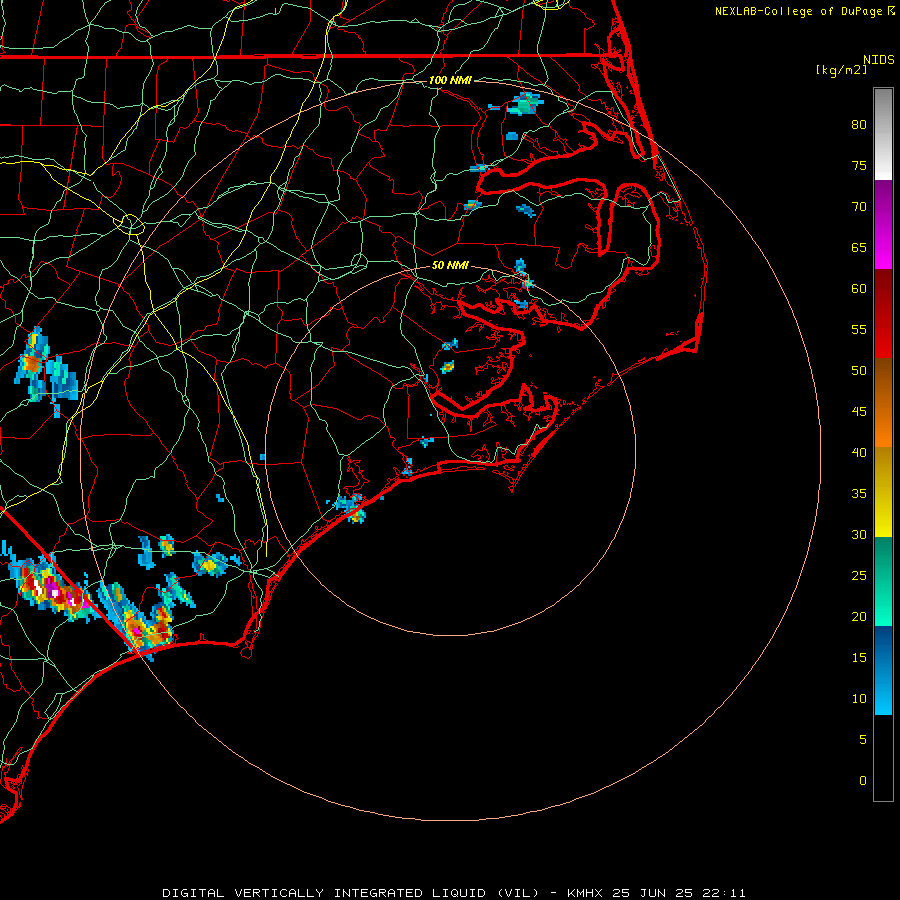
Task: Click the scale value 5
Action: click(863, 740)
